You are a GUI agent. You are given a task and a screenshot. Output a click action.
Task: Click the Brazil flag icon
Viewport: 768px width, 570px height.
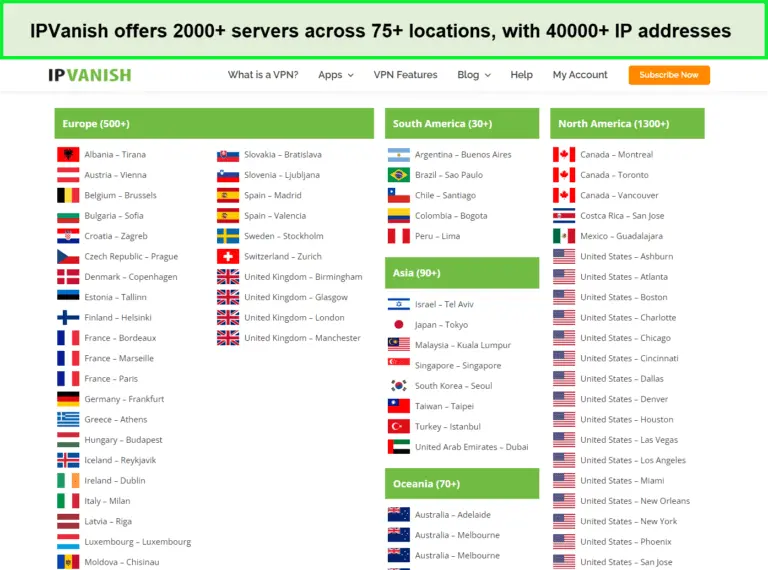399,175
